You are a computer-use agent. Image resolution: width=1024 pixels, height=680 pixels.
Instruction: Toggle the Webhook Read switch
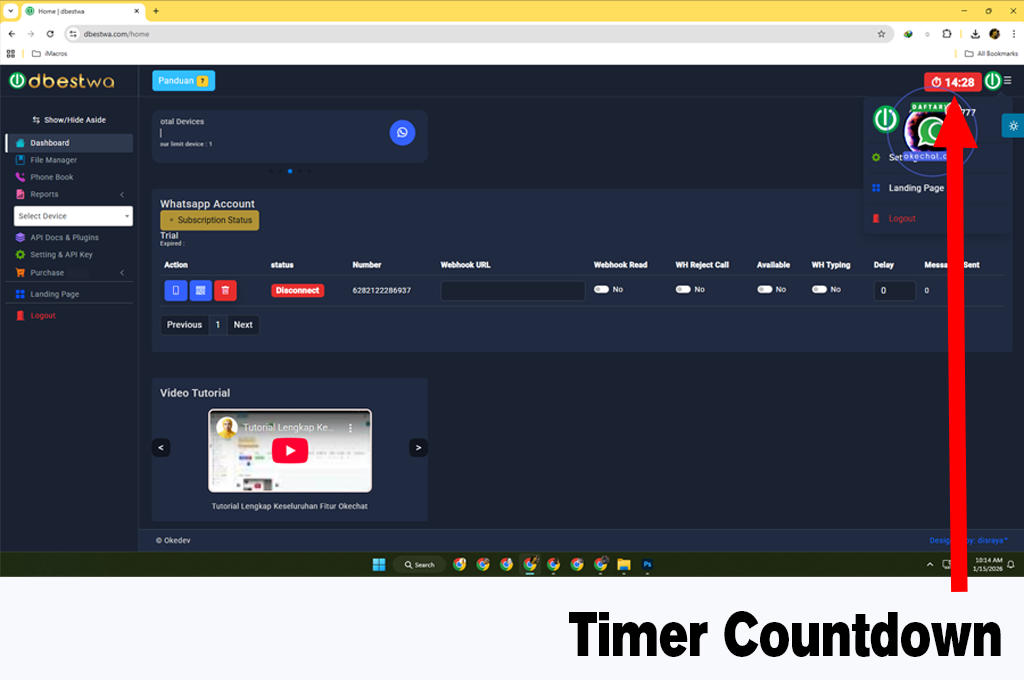click(x=601, y=289)
